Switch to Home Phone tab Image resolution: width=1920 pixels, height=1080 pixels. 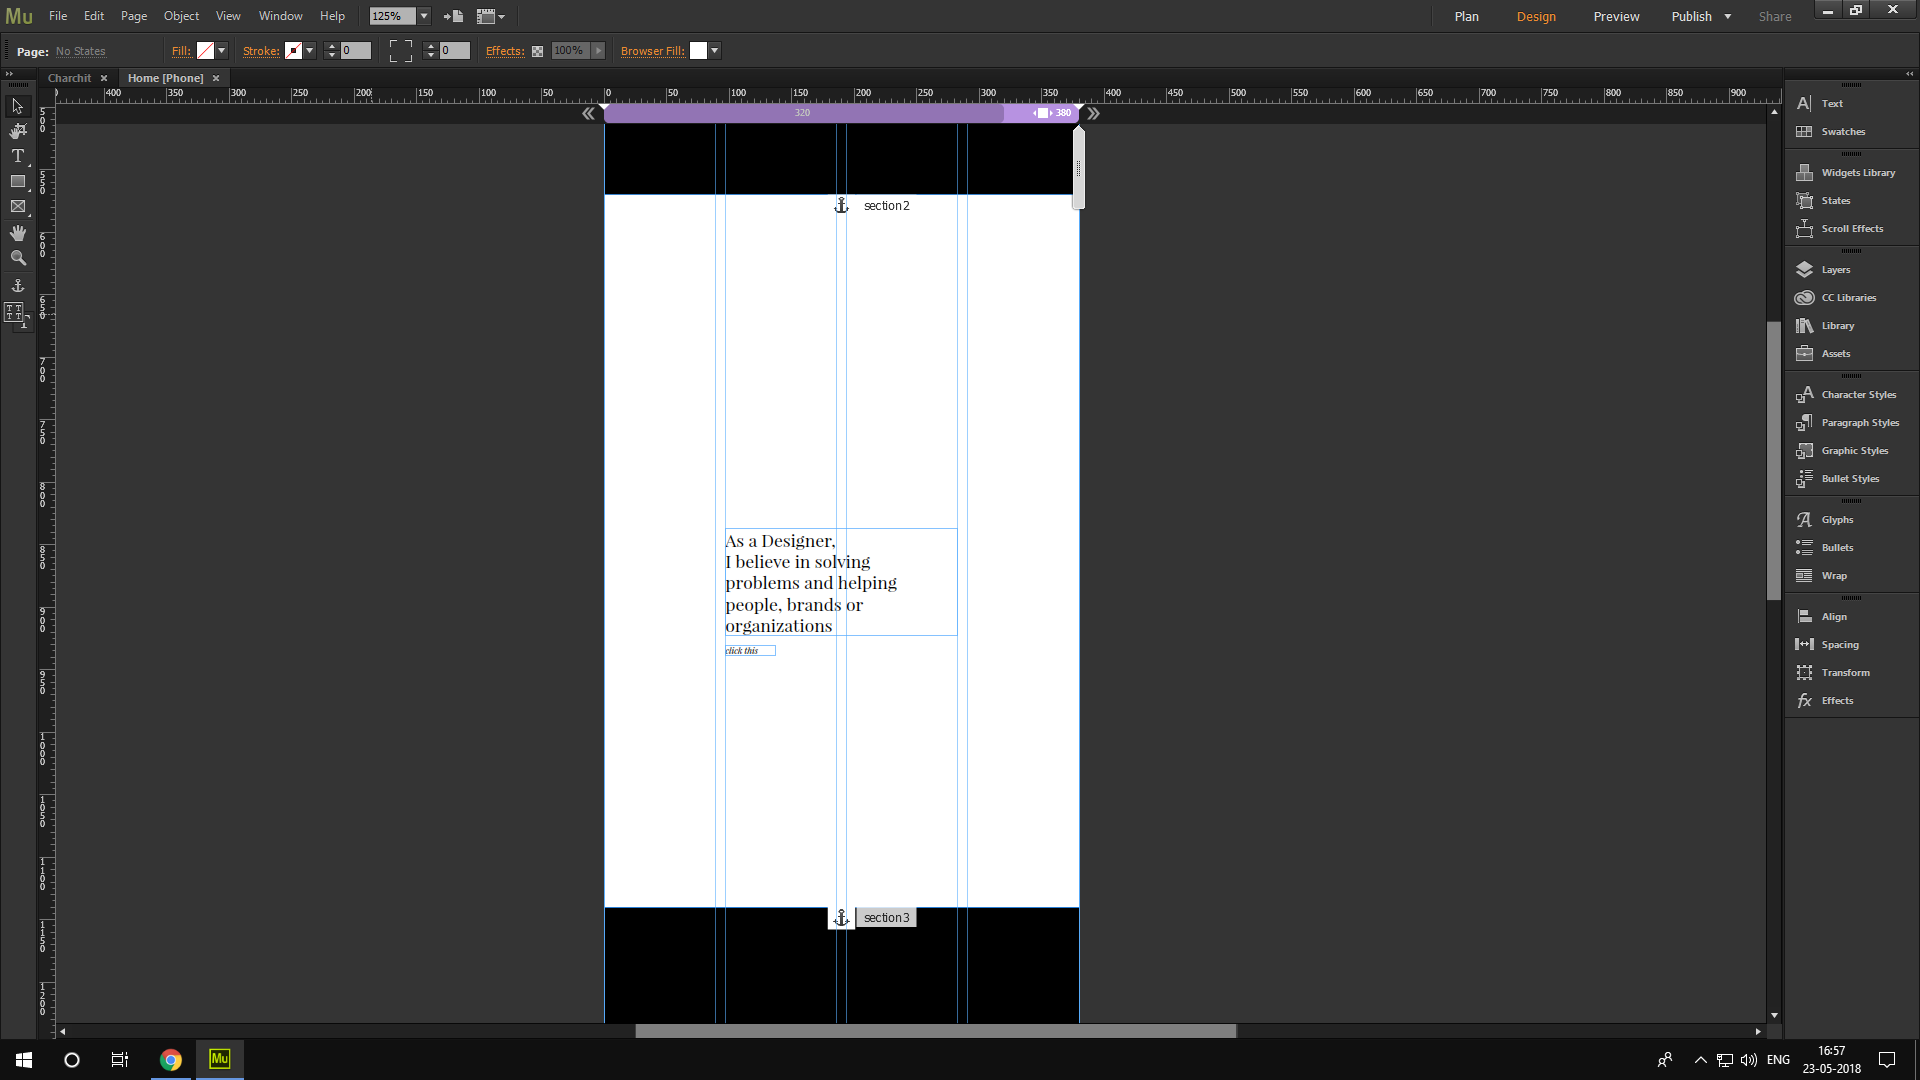(164, 76)
